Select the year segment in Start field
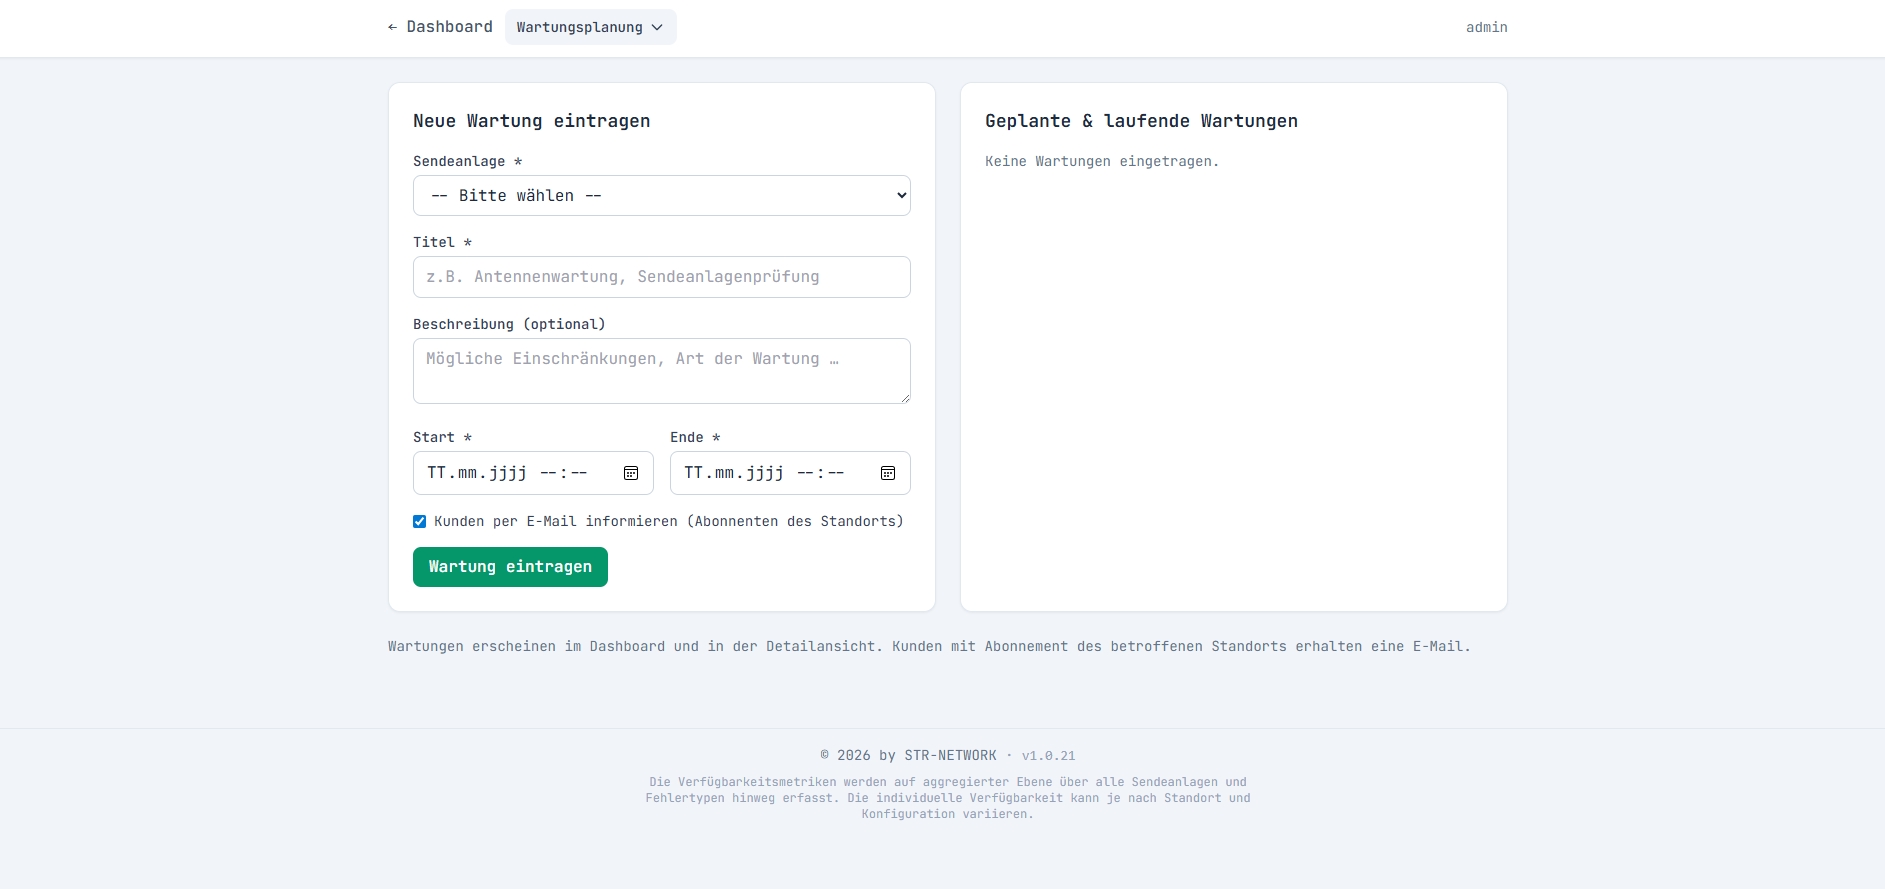This screenshot has width=1885, height=889. tap(507, 473)
